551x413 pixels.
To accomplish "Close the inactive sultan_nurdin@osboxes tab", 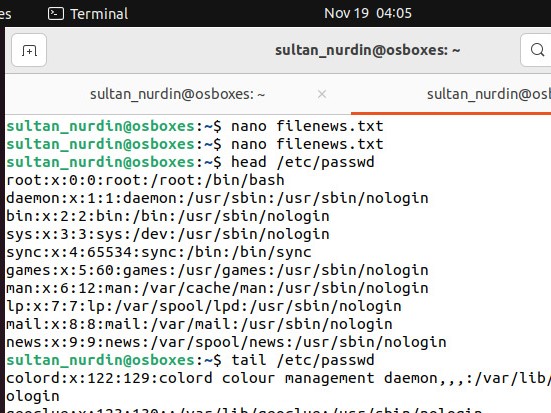I will coord(322,94).
